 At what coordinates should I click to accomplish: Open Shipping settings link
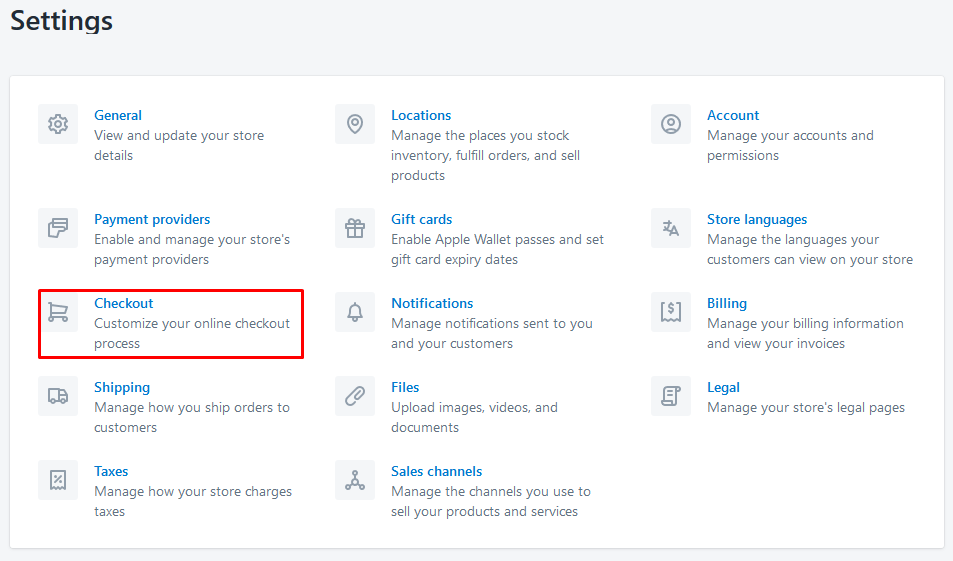122,387
